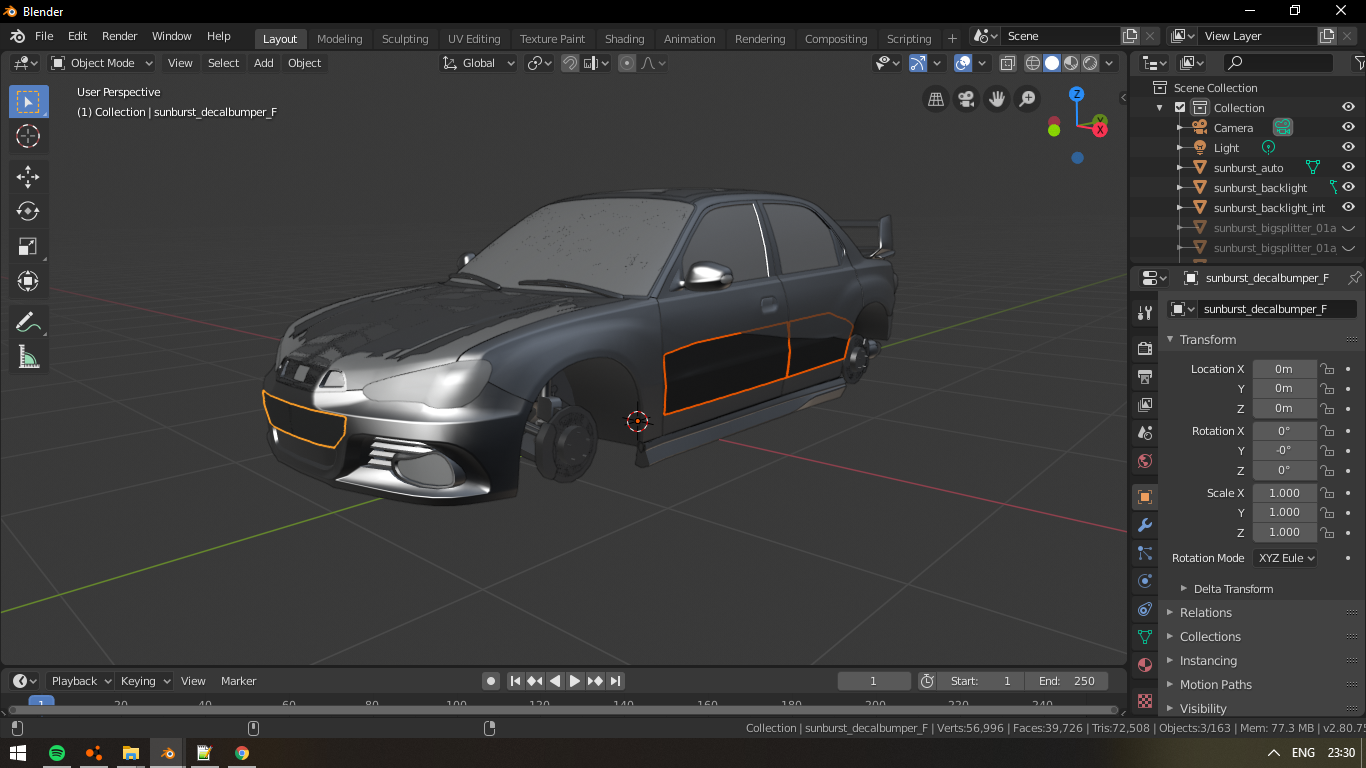Choose the Annotate pencil tool

[x=28, y=322]
